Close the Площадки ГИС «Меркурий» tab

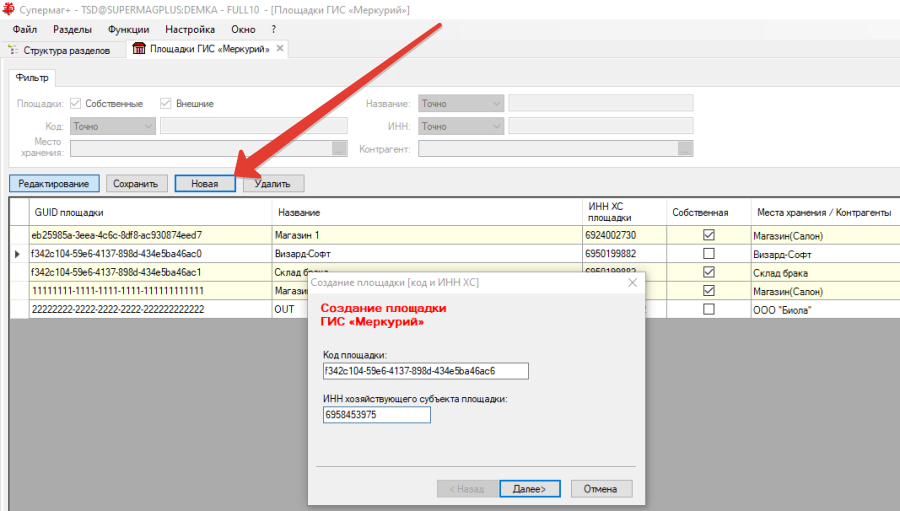click(x=280, y=48)
